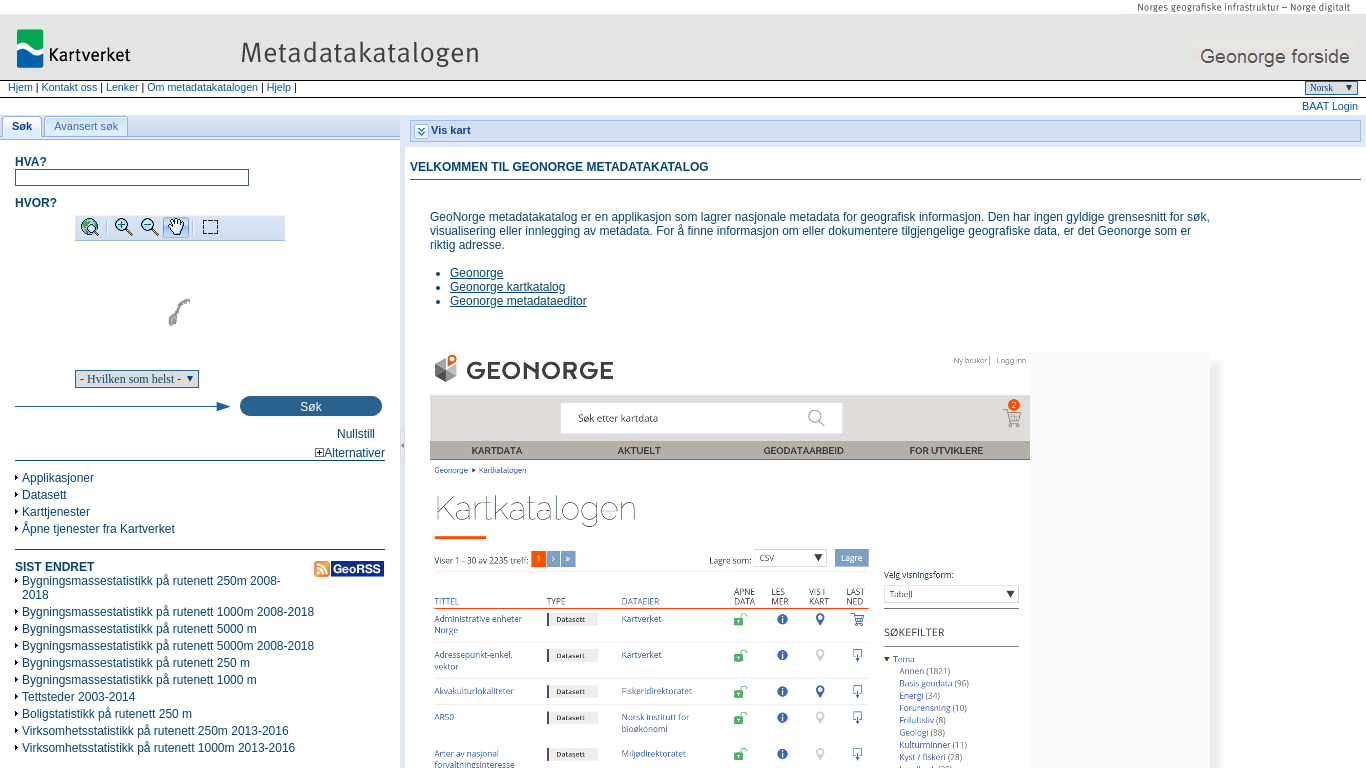This screenshot has width=1366, height=768.
Task: Open 'Virksomhetsstatistikk på rutenett 250m 2013-2016'
Action: [x=155, y=731]
